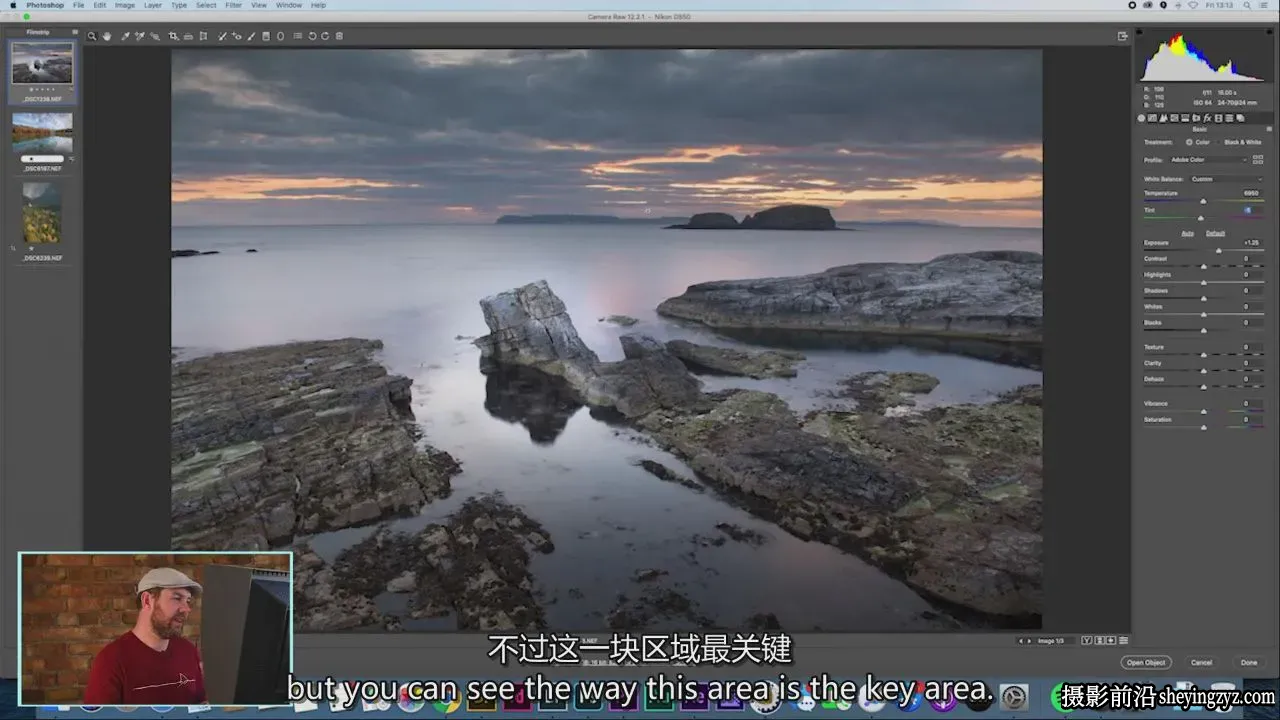Click the Cancel button
1280x720 pixels.
[x=1202, y=662]
